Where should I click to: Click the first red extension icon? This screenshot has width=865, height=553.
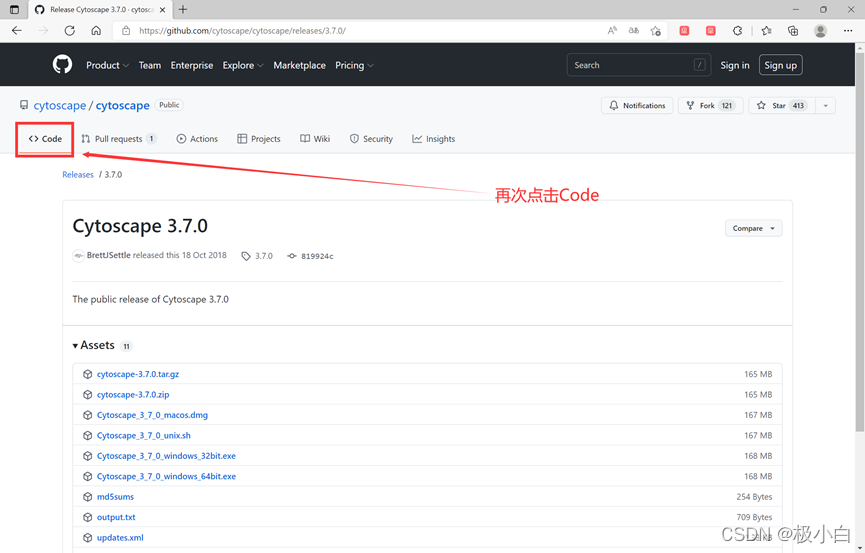tap(684, 31)
